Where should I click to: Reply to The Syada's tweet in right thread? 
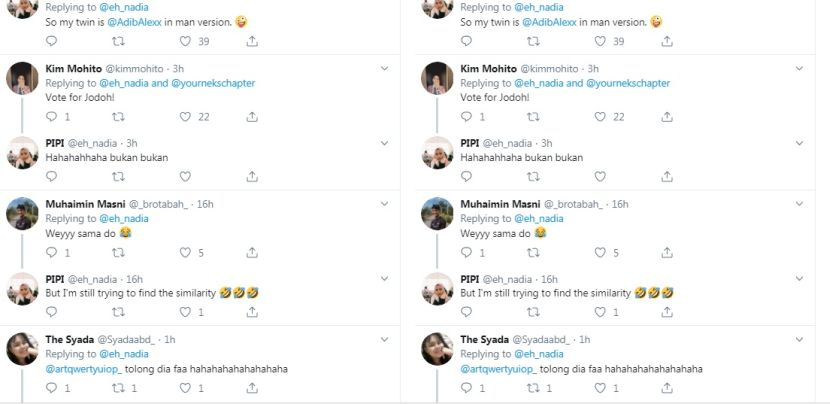point(467,389)
